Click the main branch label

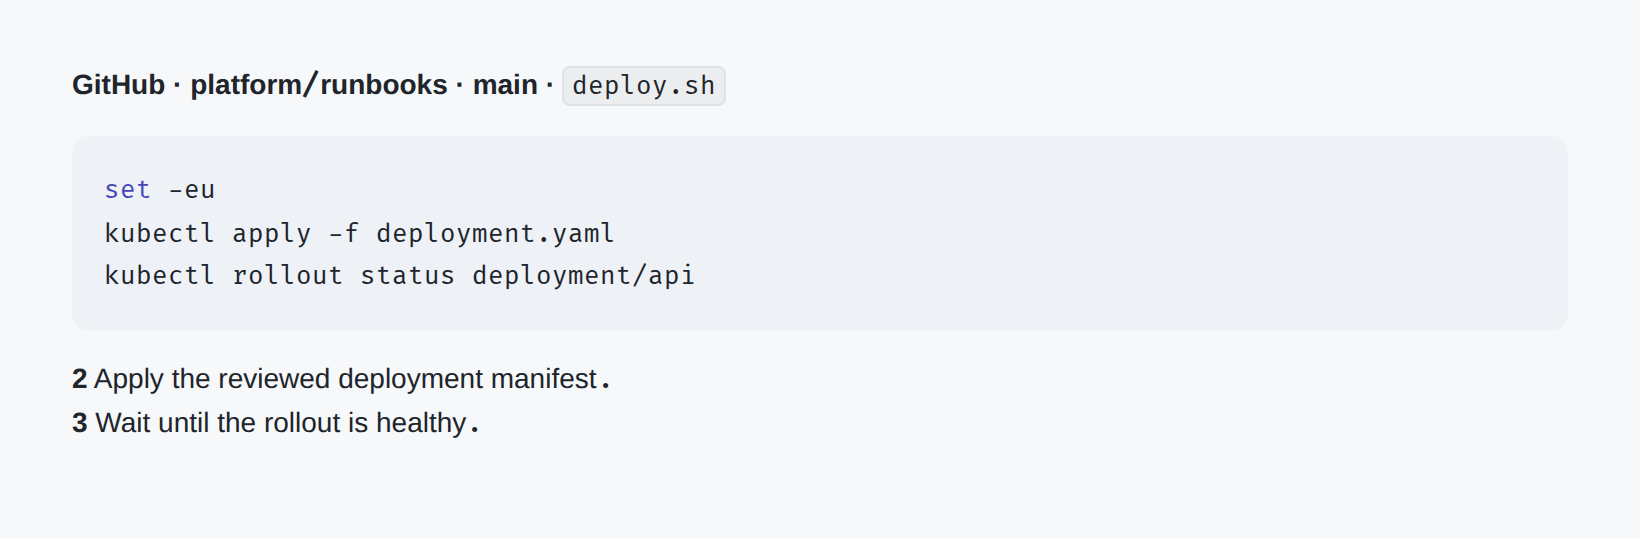click(505, 85)
